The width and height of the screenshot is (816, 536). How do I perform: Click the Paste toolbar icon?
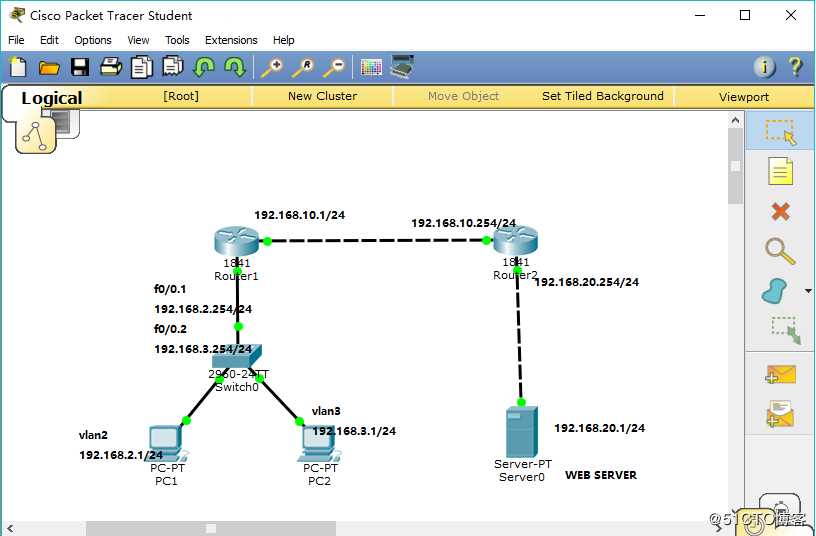click(173, 67)
